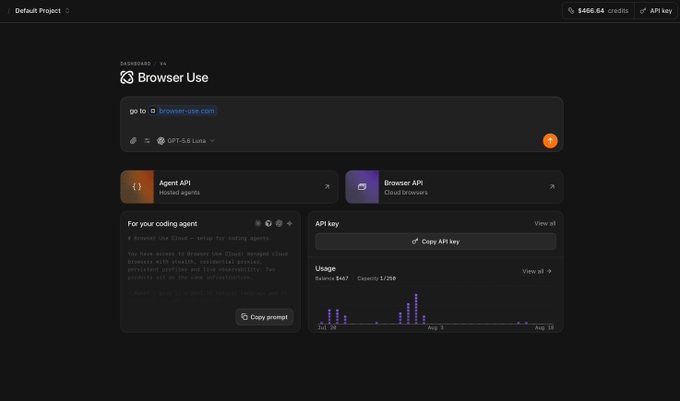This screenshot has width=680, height=401.
Task: Open the Browser API card
Action: point(454,187)
